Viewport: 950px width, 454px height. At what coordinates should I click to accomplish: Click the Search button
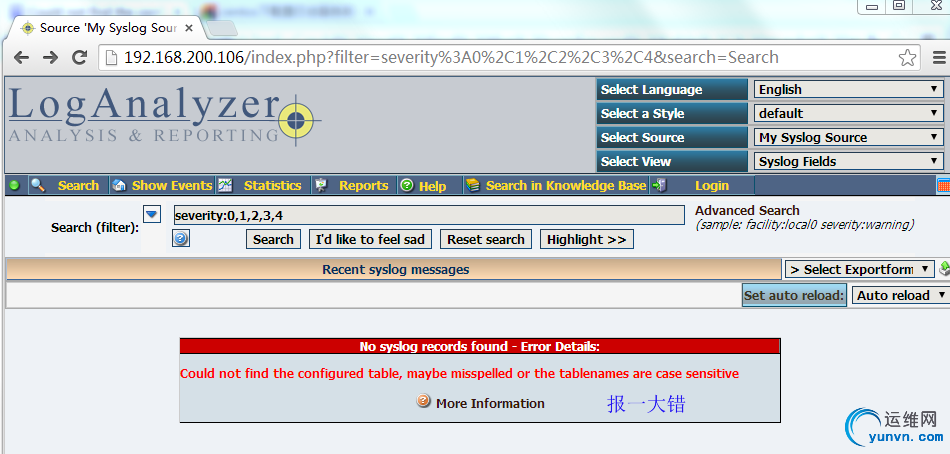(x=273, y=239)
